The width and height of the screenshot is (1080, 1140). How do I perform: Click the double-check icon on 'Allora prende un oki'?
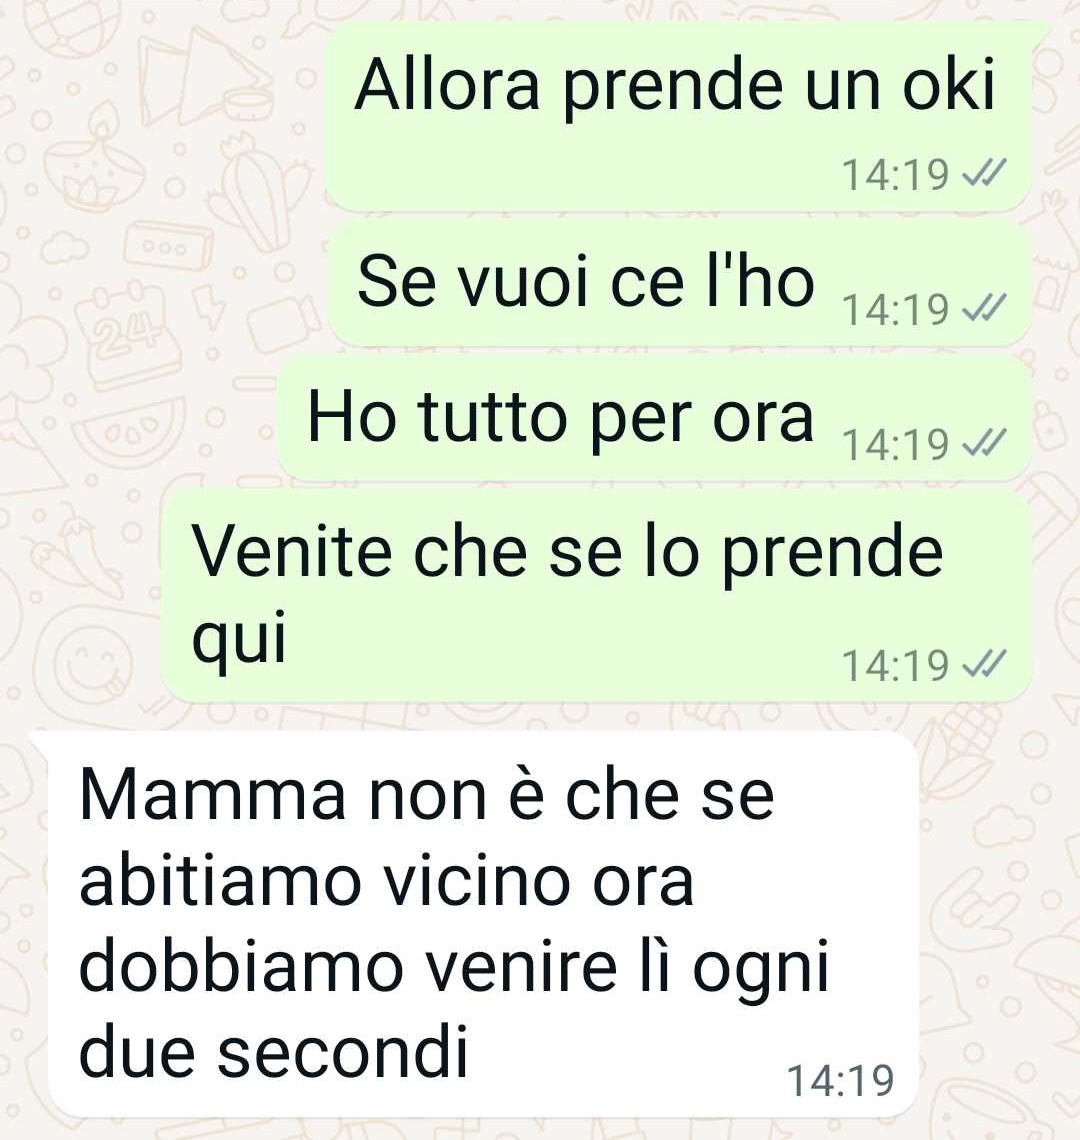coord(983,173)
